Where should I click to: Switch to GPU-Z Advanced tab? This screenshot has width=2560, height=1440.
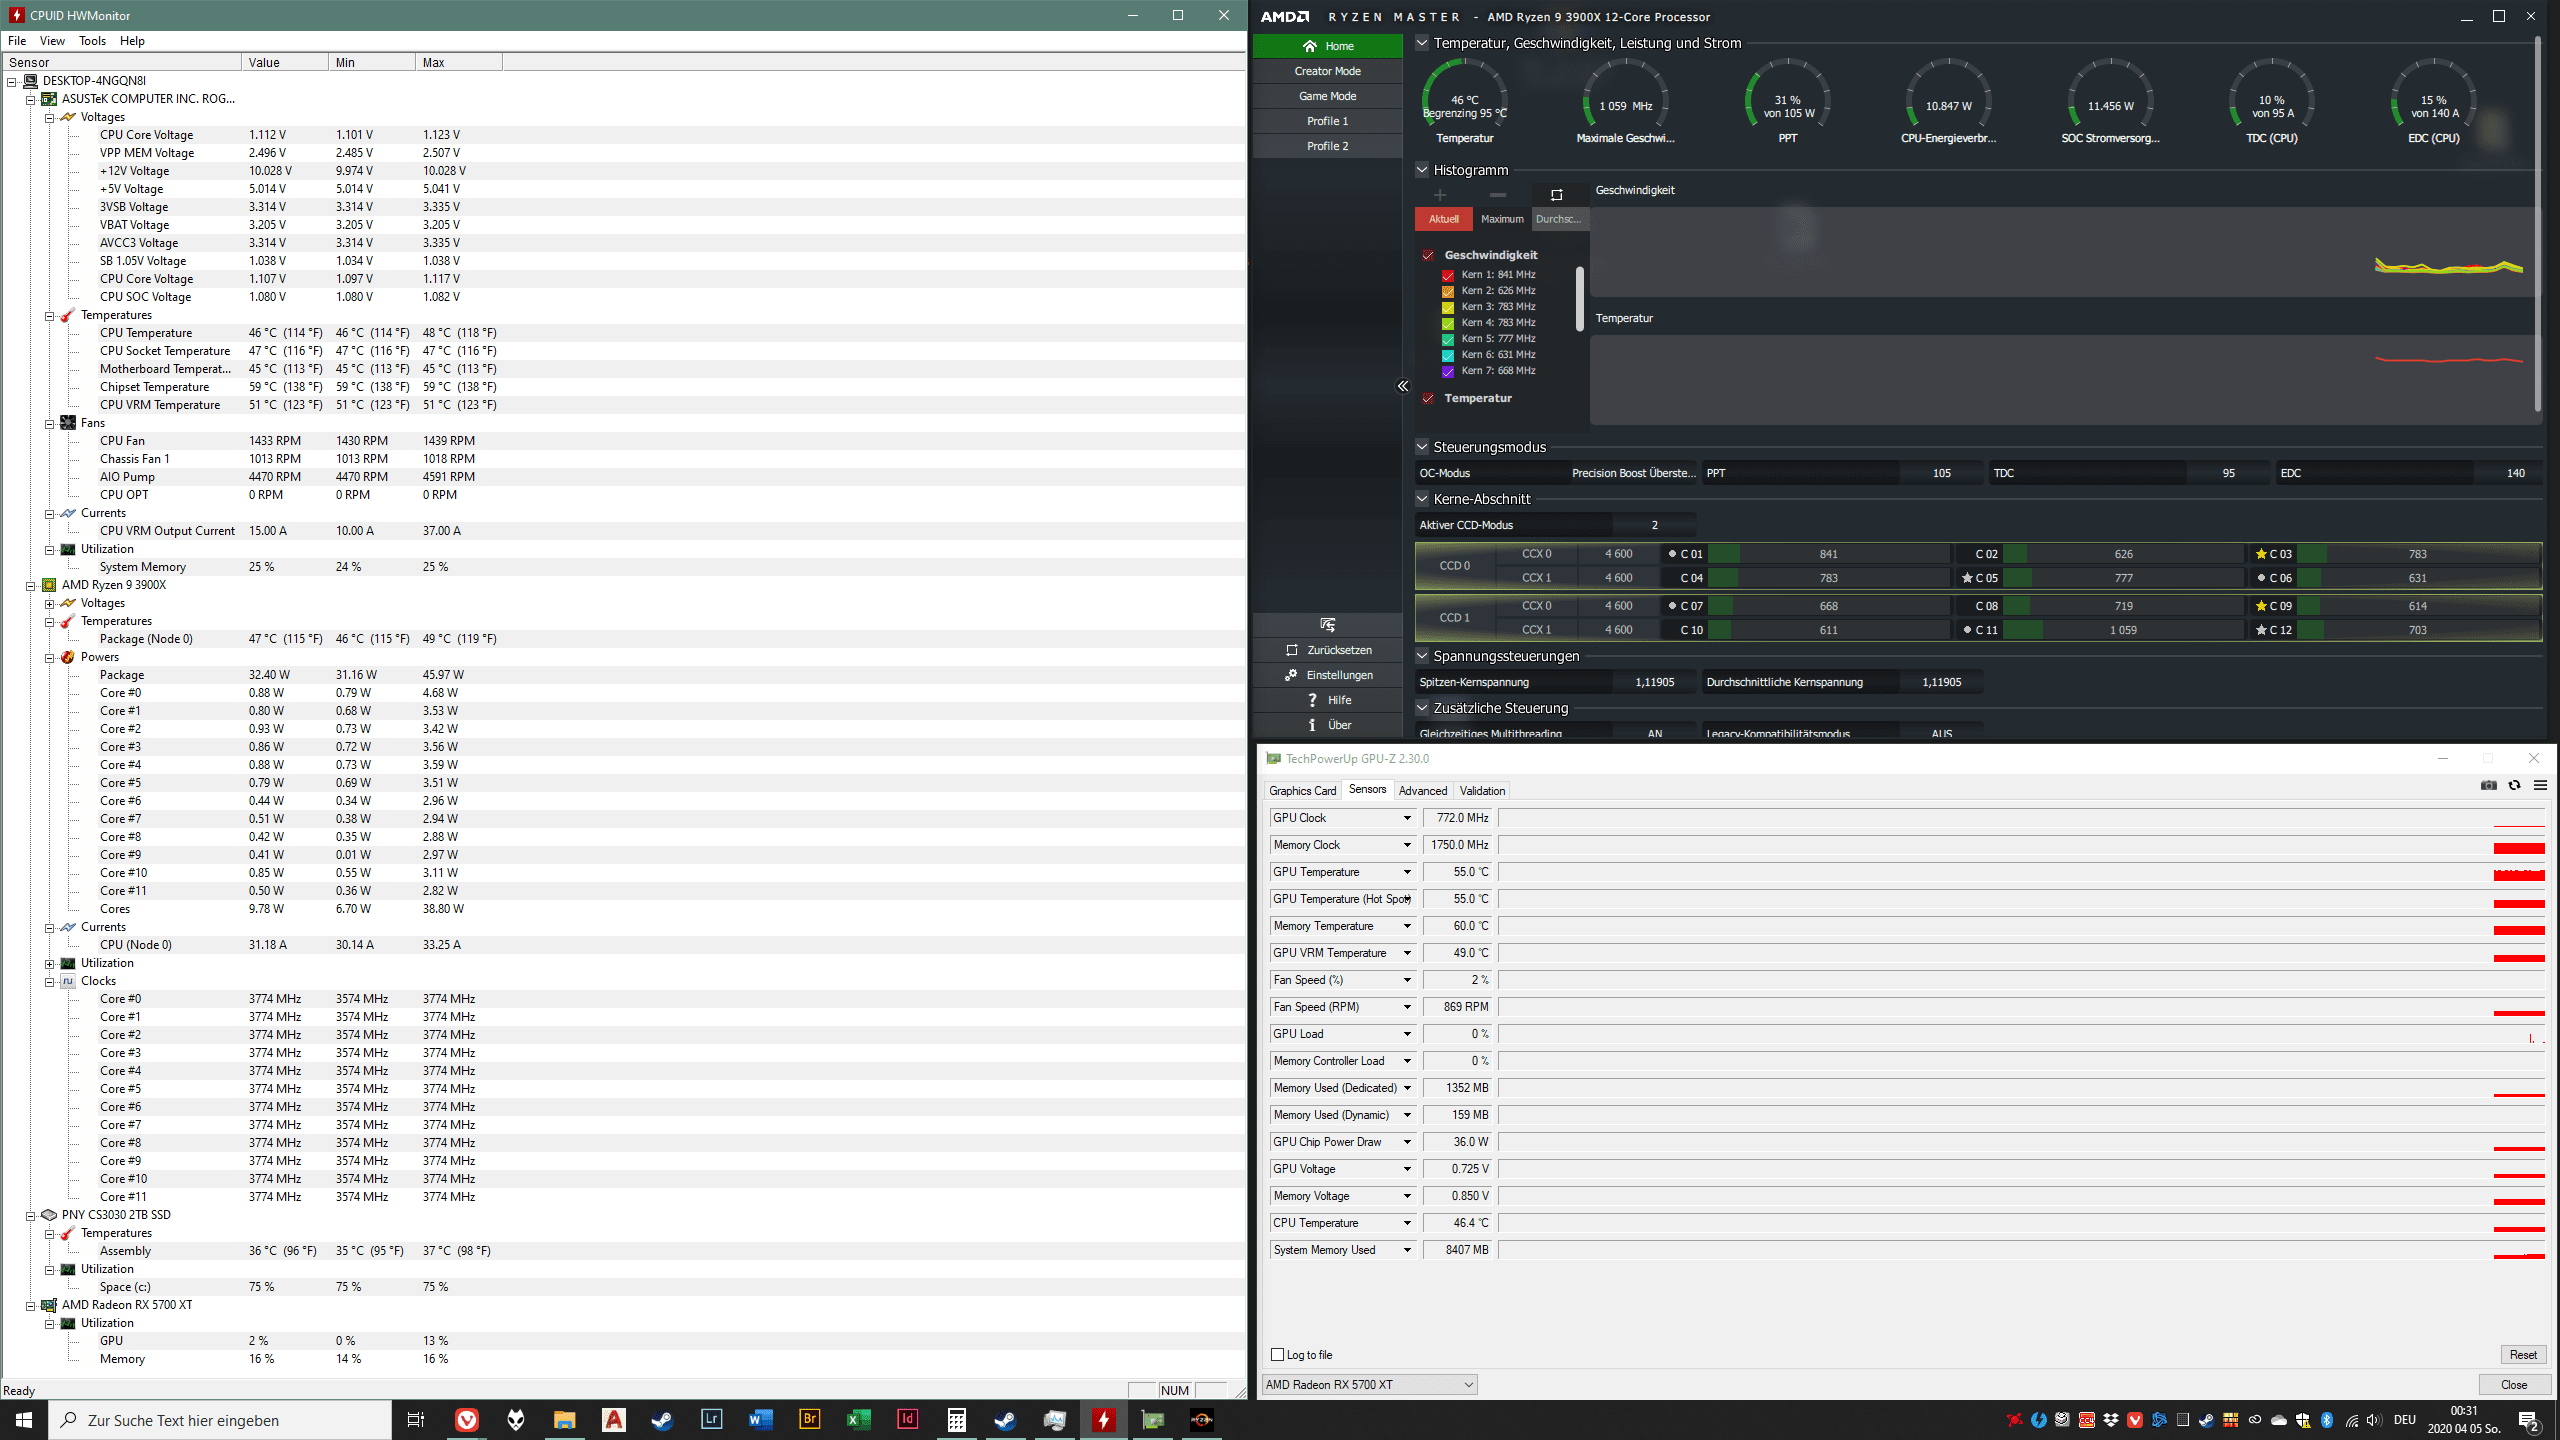click(1422, 791)
